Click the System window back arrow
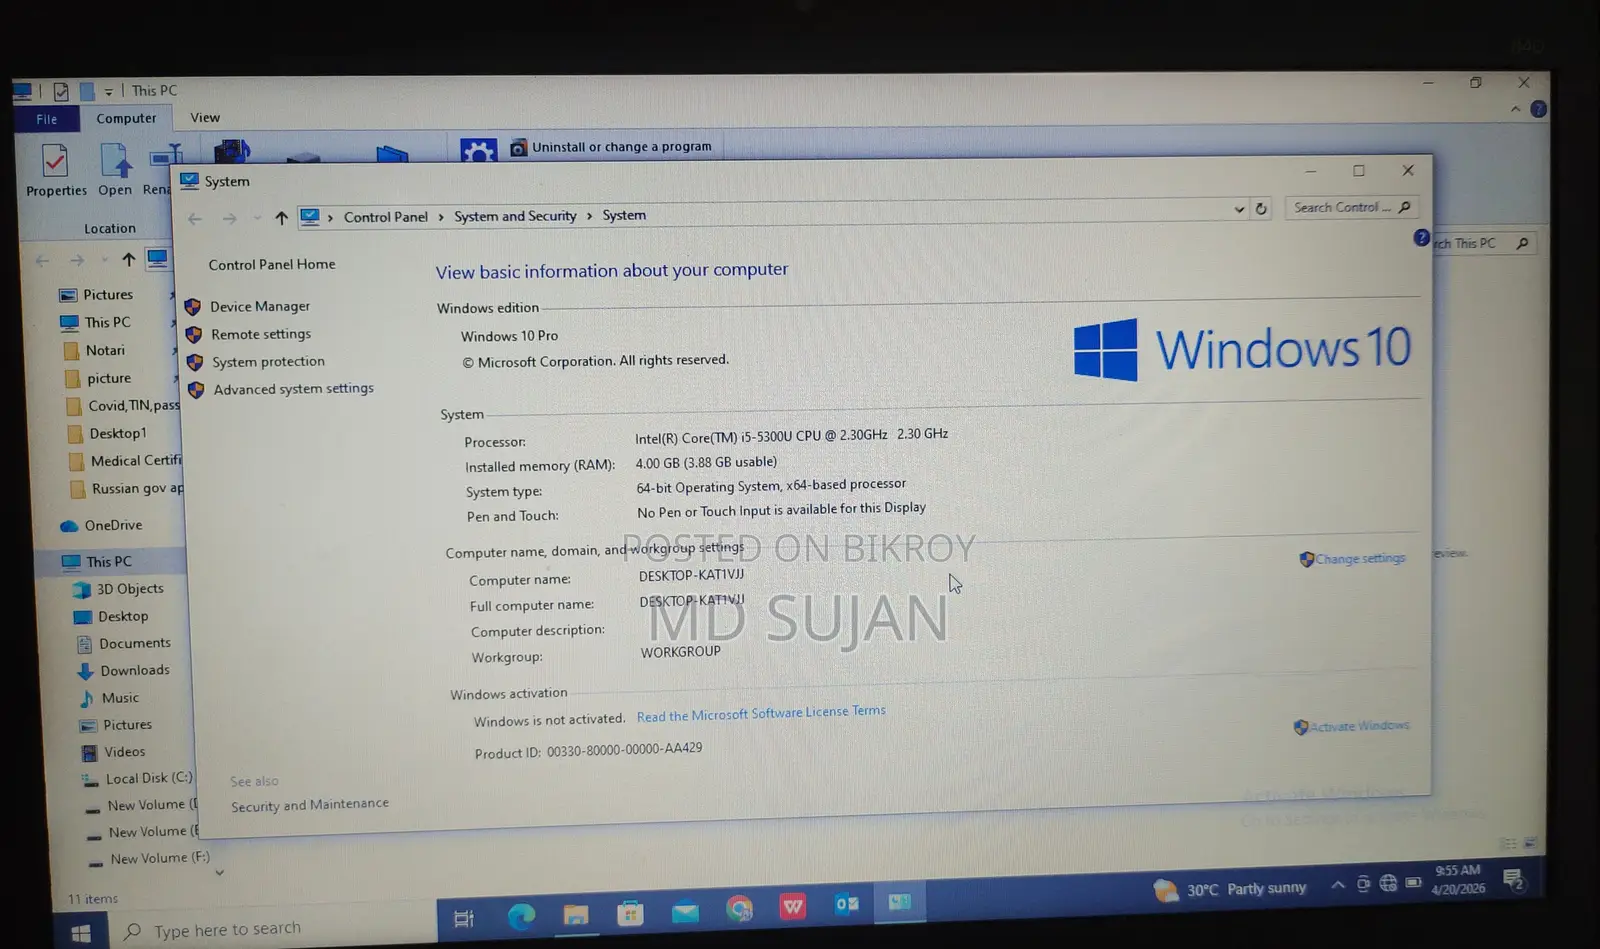 click(195, 219)
